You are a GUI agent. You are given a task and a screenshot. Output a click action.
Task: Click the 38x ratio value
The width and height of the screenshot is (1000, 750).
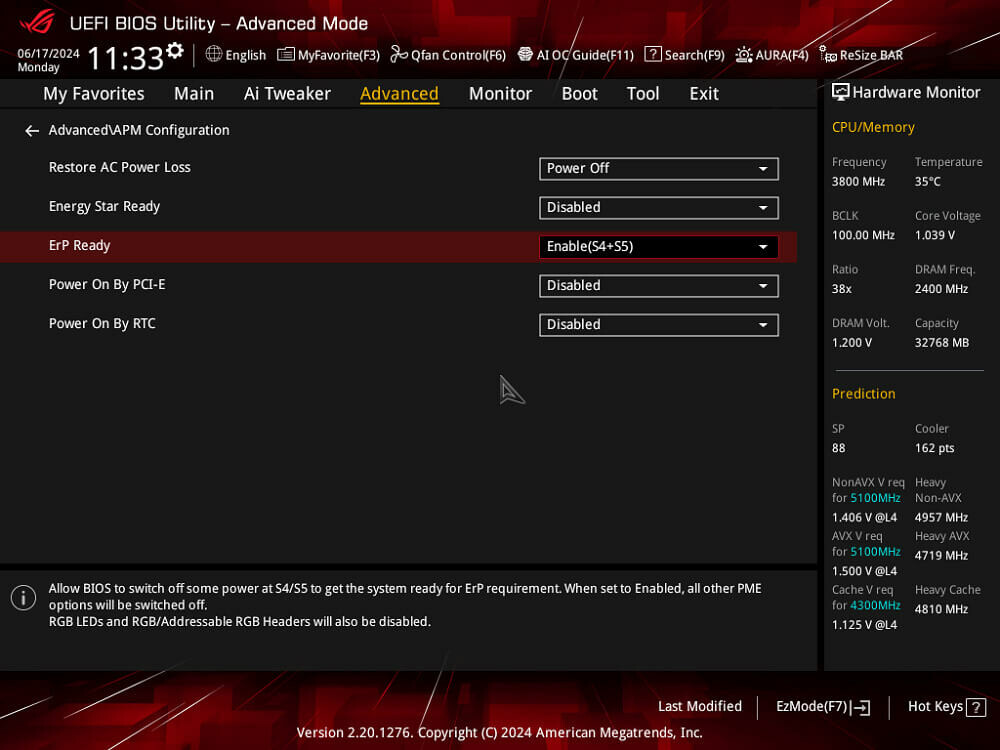click(x=842, y=289)
